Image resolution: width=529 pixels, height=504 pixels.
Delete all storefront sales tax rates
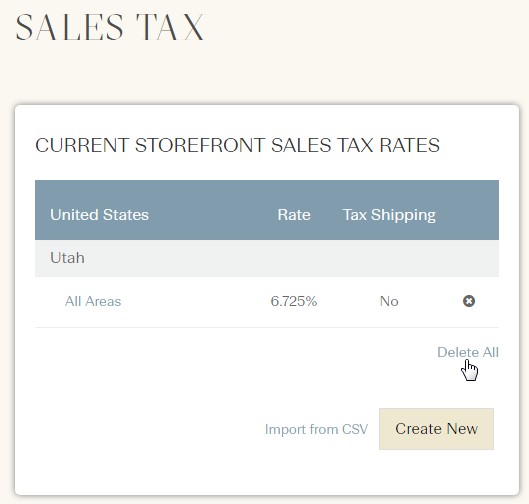point(468,352)
